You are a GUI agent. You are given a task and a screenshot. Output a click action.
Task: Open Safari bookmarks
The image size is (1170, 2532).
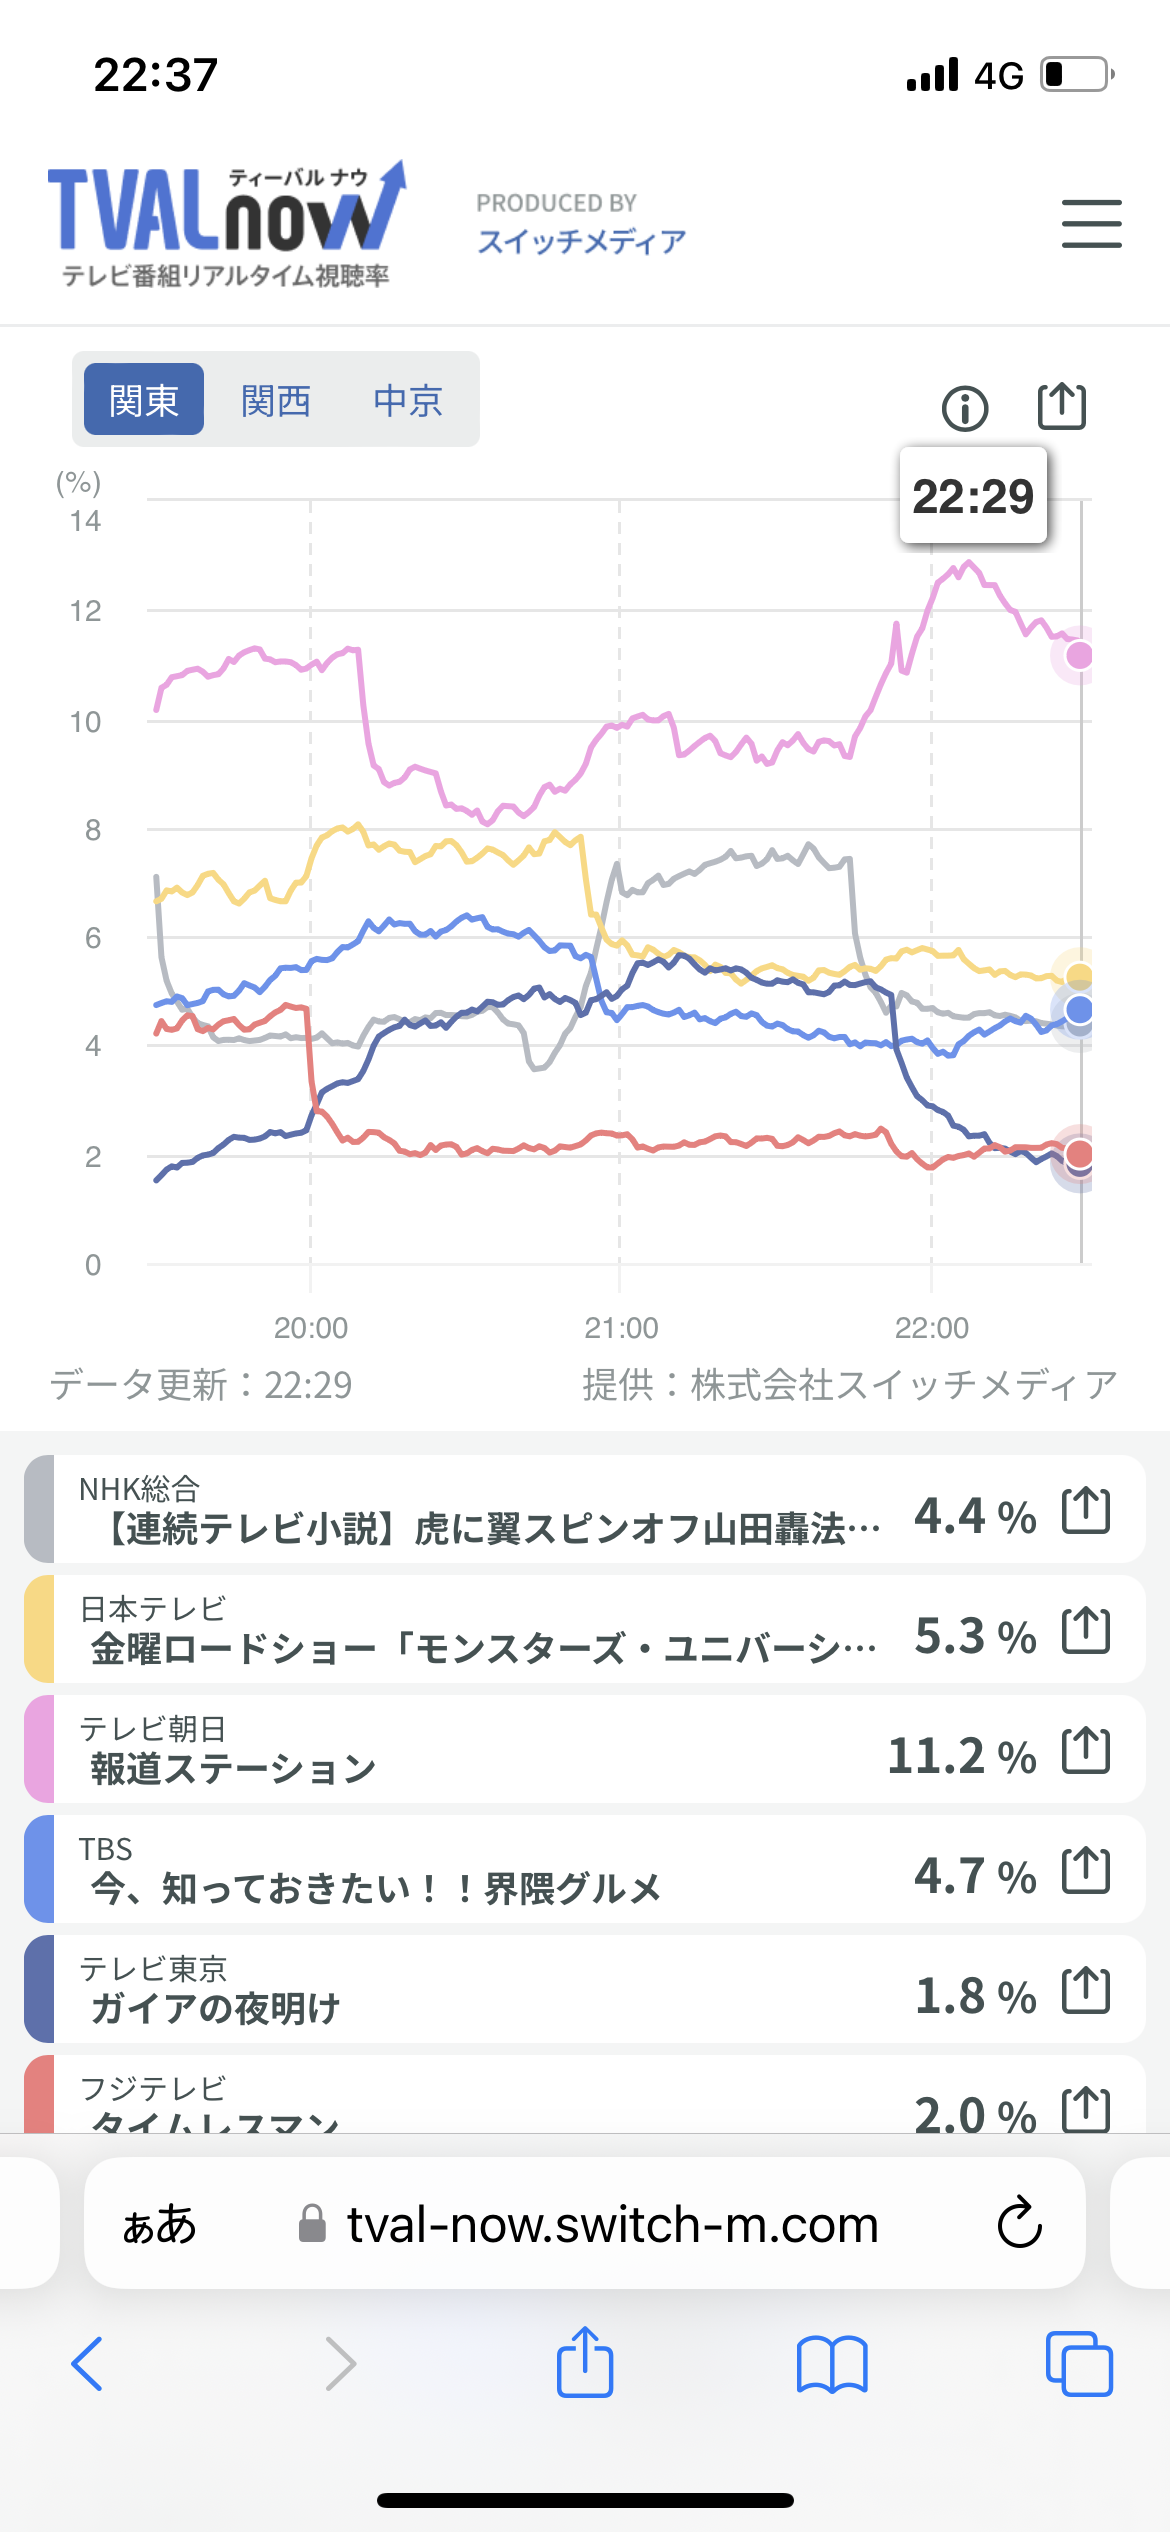pos(832,2364)
